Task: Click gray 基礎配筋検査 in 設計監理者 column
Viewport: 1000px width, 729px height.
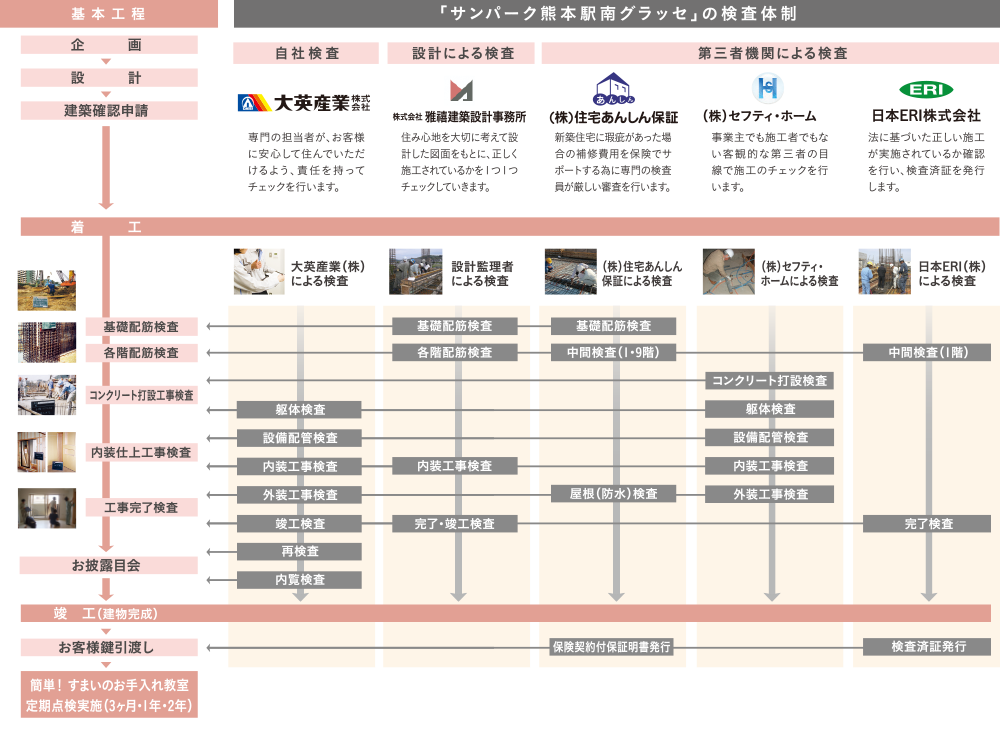Action: coord(455,326)
